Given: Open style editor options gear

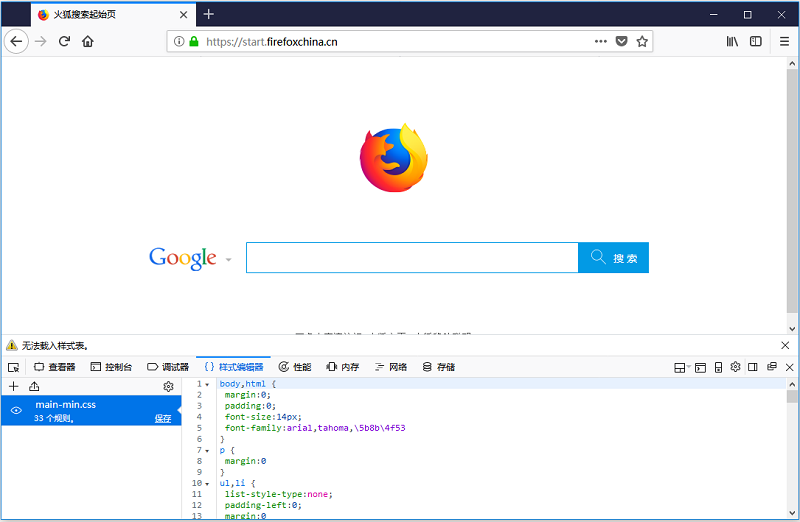Looking at the screenshot, I should coord(168,386).
